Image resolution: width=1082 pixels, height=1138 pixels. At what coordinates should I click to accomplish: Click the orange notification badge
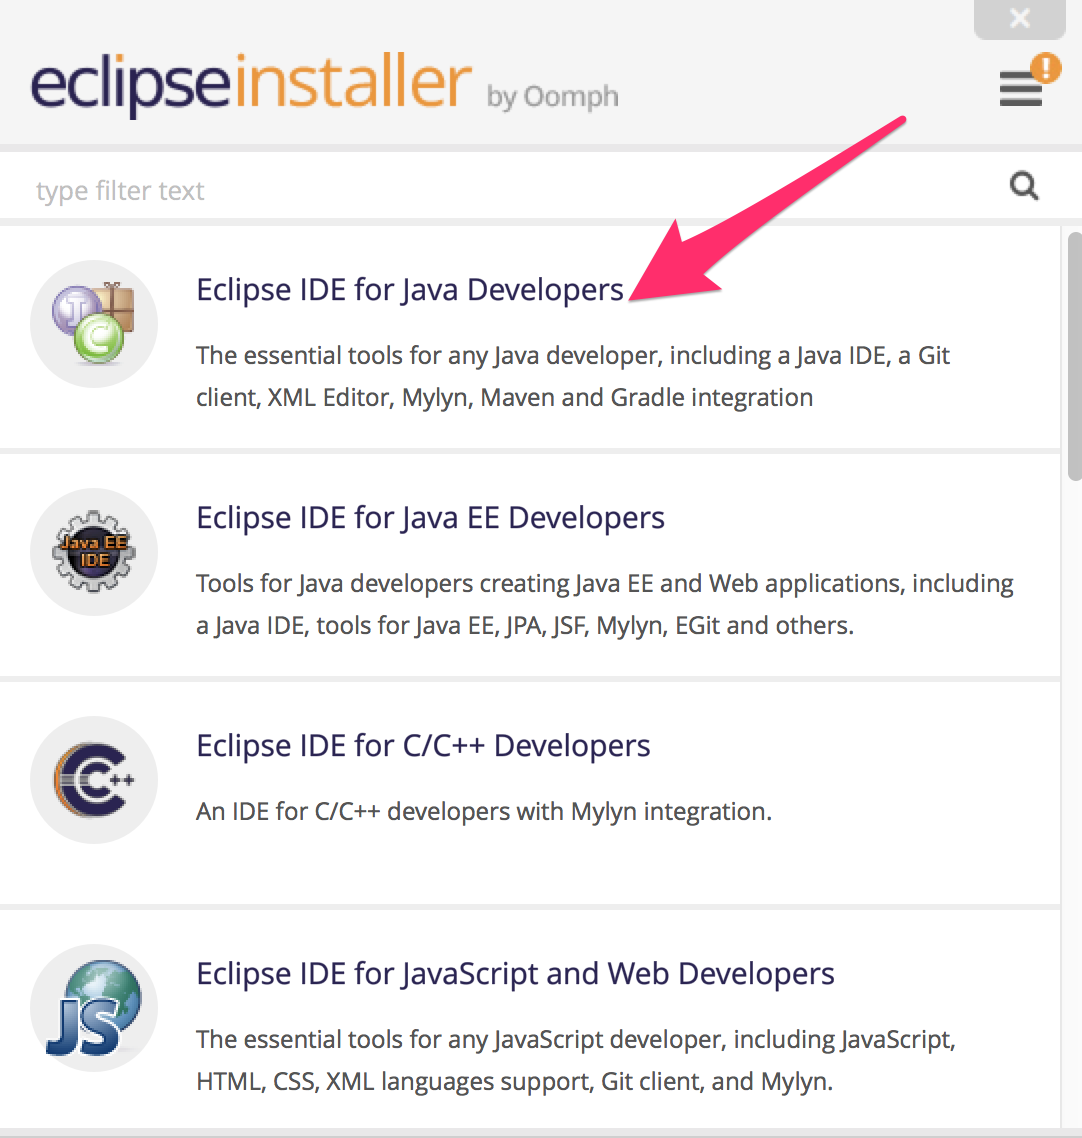(1044, 68)
